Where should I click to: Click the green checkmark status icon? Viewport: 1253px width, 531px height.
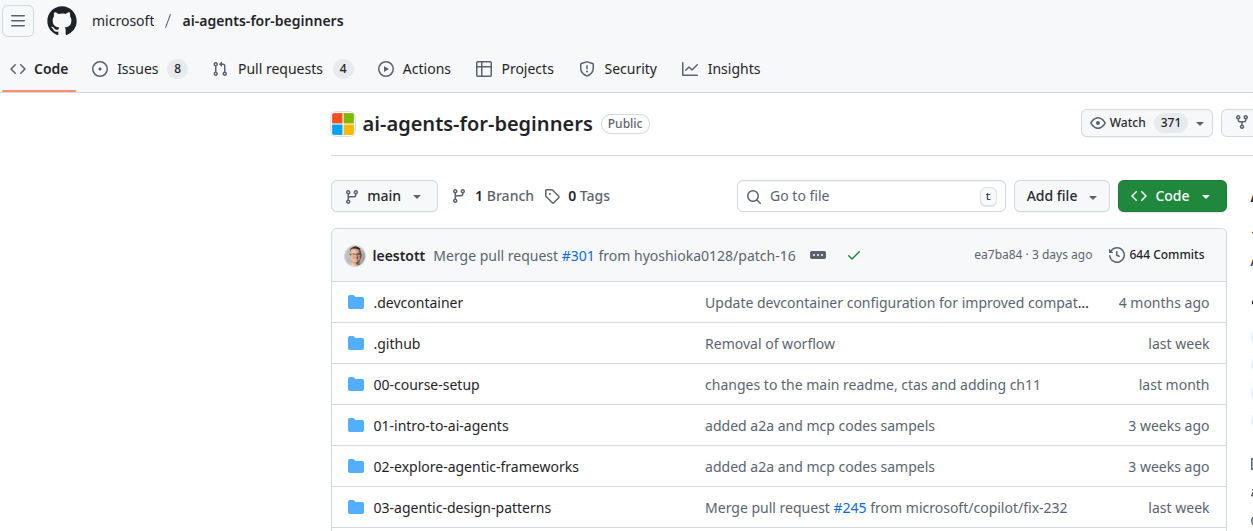(853, 255)
